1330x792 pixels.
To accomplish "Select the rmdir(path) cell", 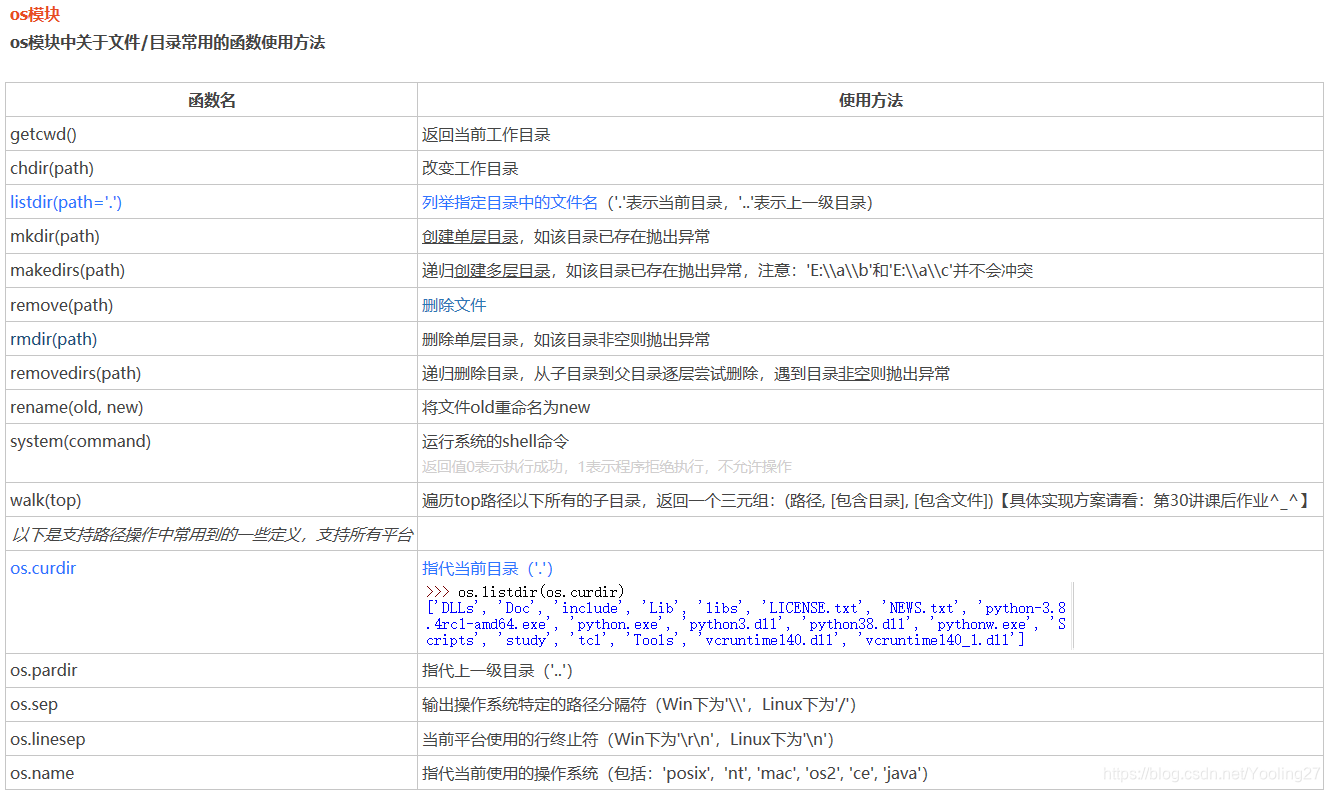I will click(212, 338).
